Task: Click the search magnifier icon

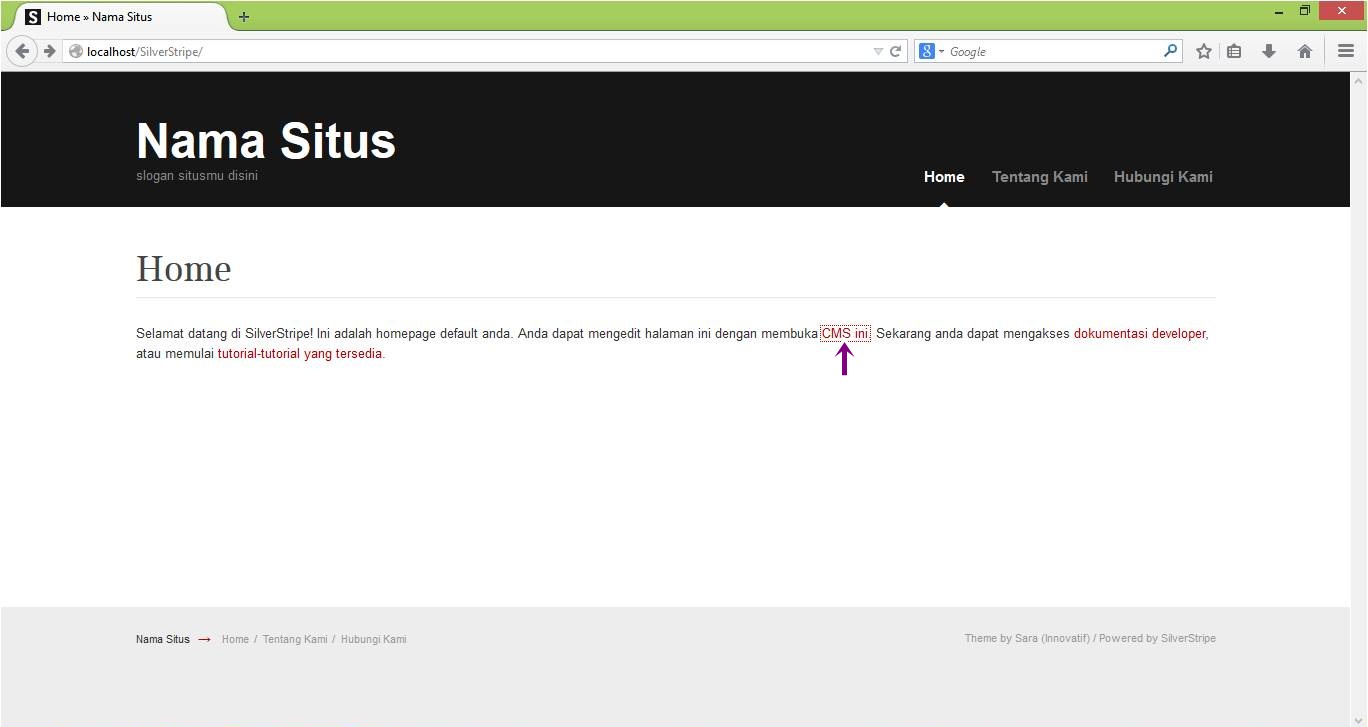Action: (1170, 51)
